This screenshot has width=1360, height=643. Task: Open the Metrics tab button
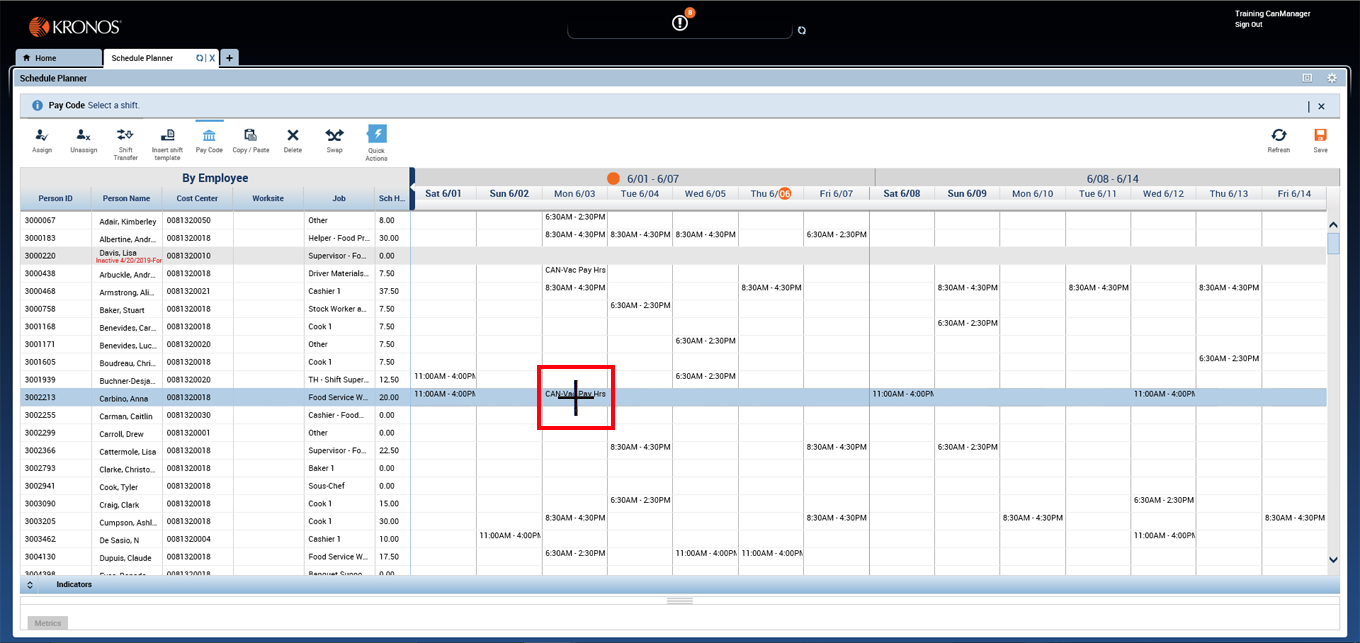point(48,623)
